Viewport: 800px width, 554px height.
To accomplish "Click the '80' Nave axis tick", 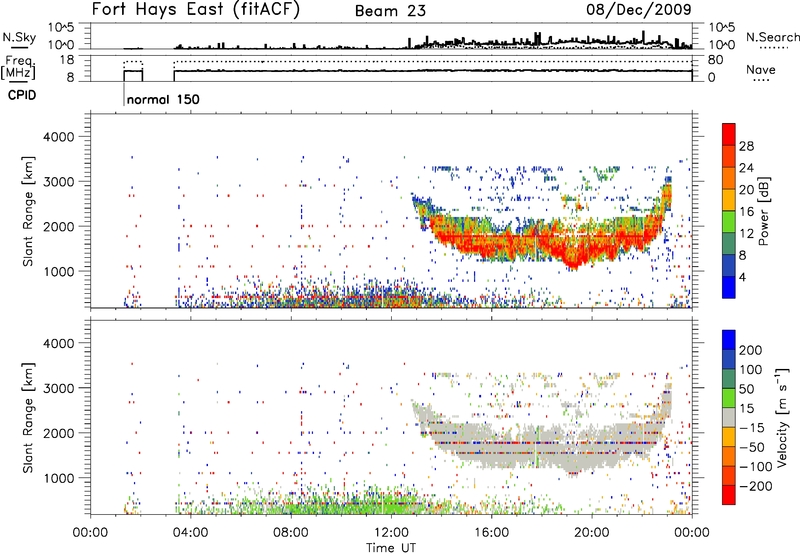I will 715,60.
